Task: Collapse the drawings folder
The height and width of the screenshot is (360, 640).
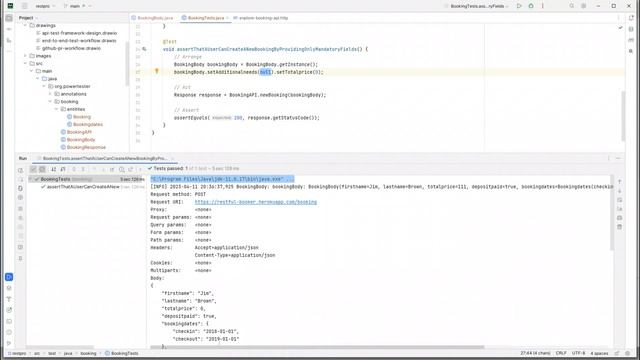Action: (25, 25)
